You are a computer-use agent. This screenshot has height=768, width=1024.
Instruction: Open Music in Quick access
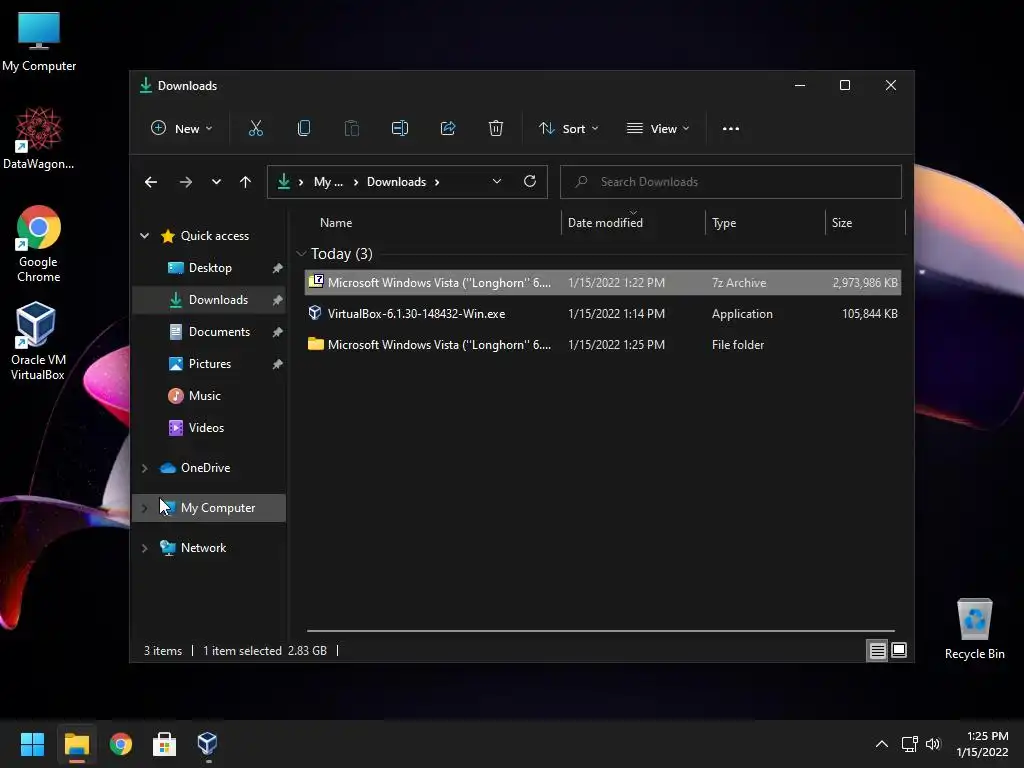pyautogui.click(x=204, y=396)
